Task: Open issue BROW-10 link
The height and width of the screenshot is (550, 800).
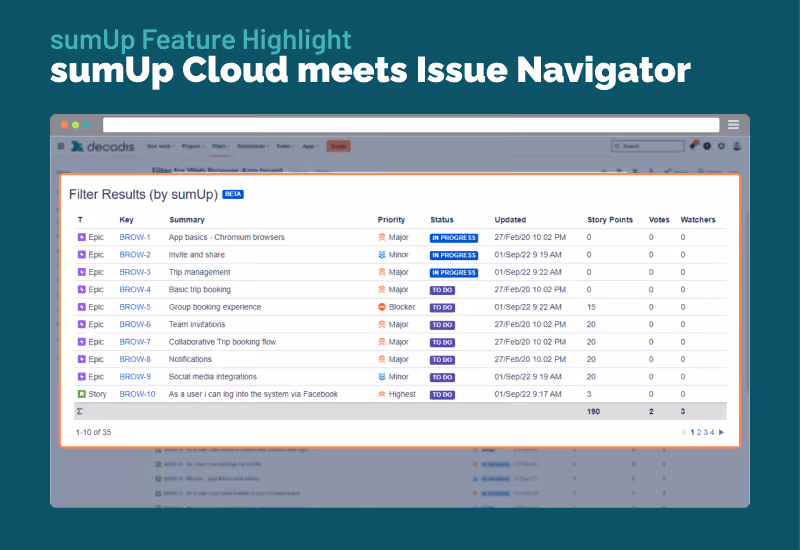Action: (x=137, y=394)
